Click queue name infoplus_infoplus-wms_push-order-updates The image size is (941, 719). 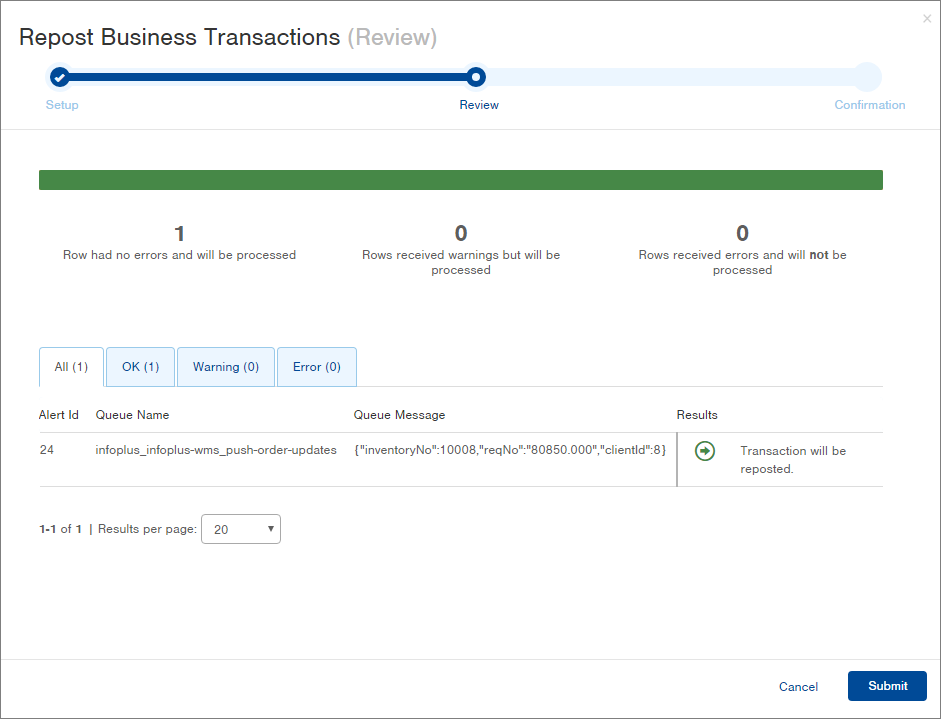coord(216,450)
